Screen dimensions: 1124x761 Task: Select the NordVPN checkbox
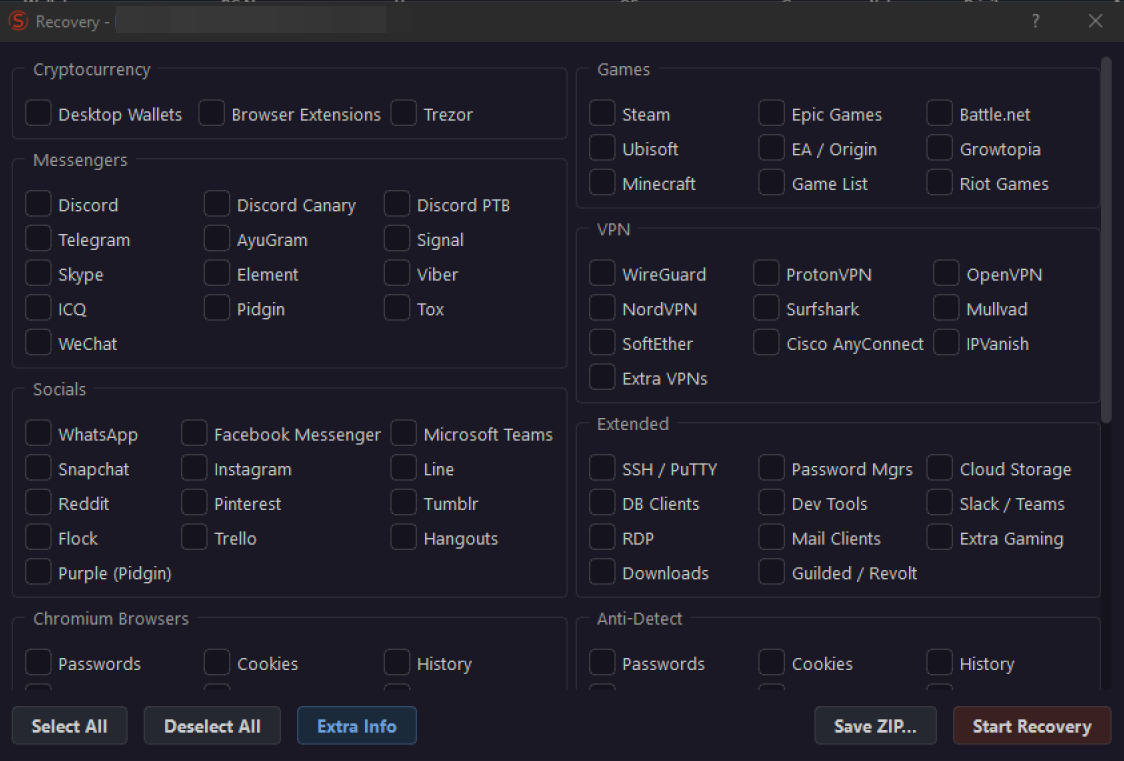coord(602,307)
